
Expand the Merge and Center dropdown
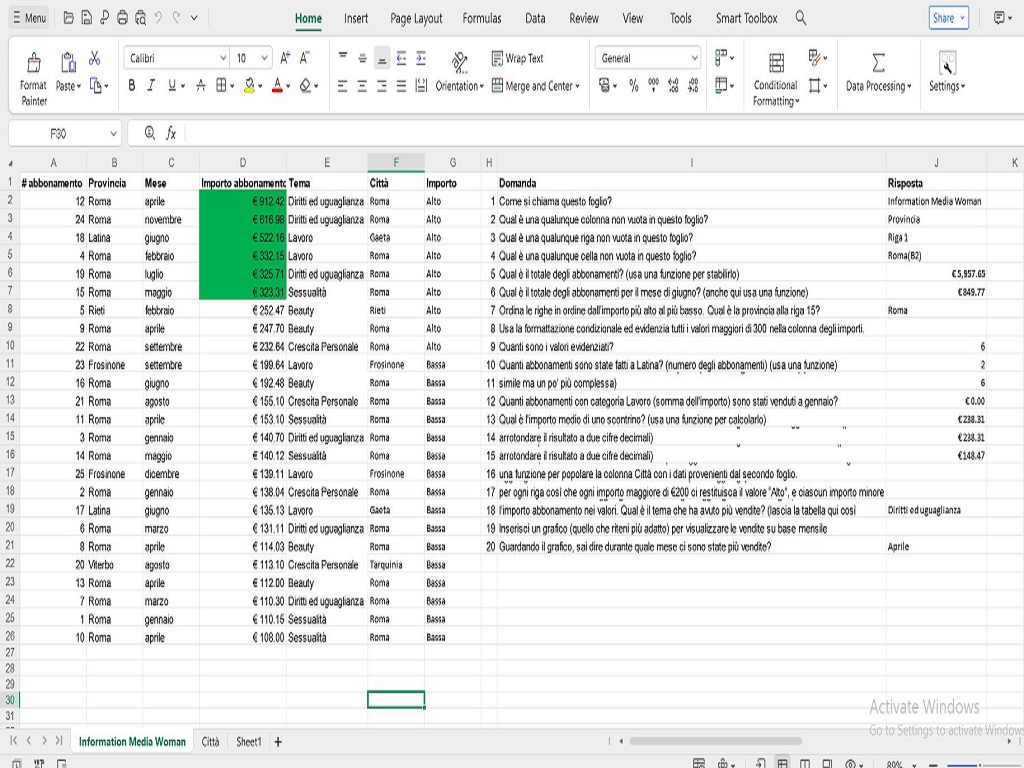[577, 86]
